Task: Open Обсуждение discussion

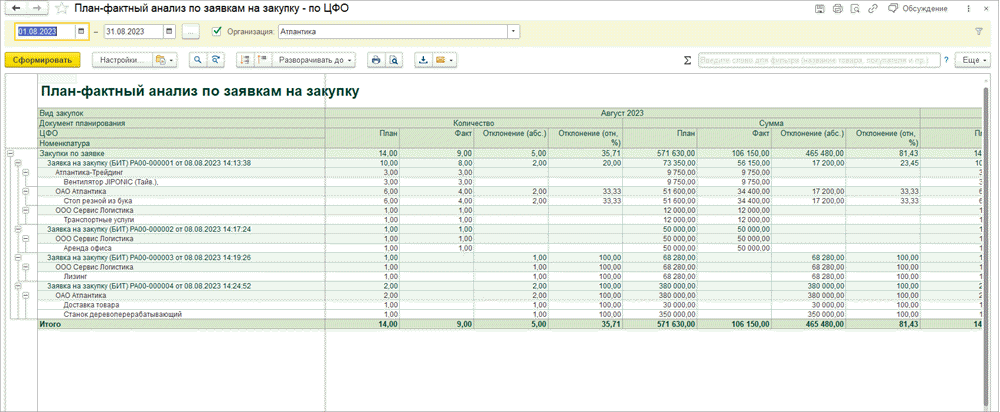Action: coord(917,8)
